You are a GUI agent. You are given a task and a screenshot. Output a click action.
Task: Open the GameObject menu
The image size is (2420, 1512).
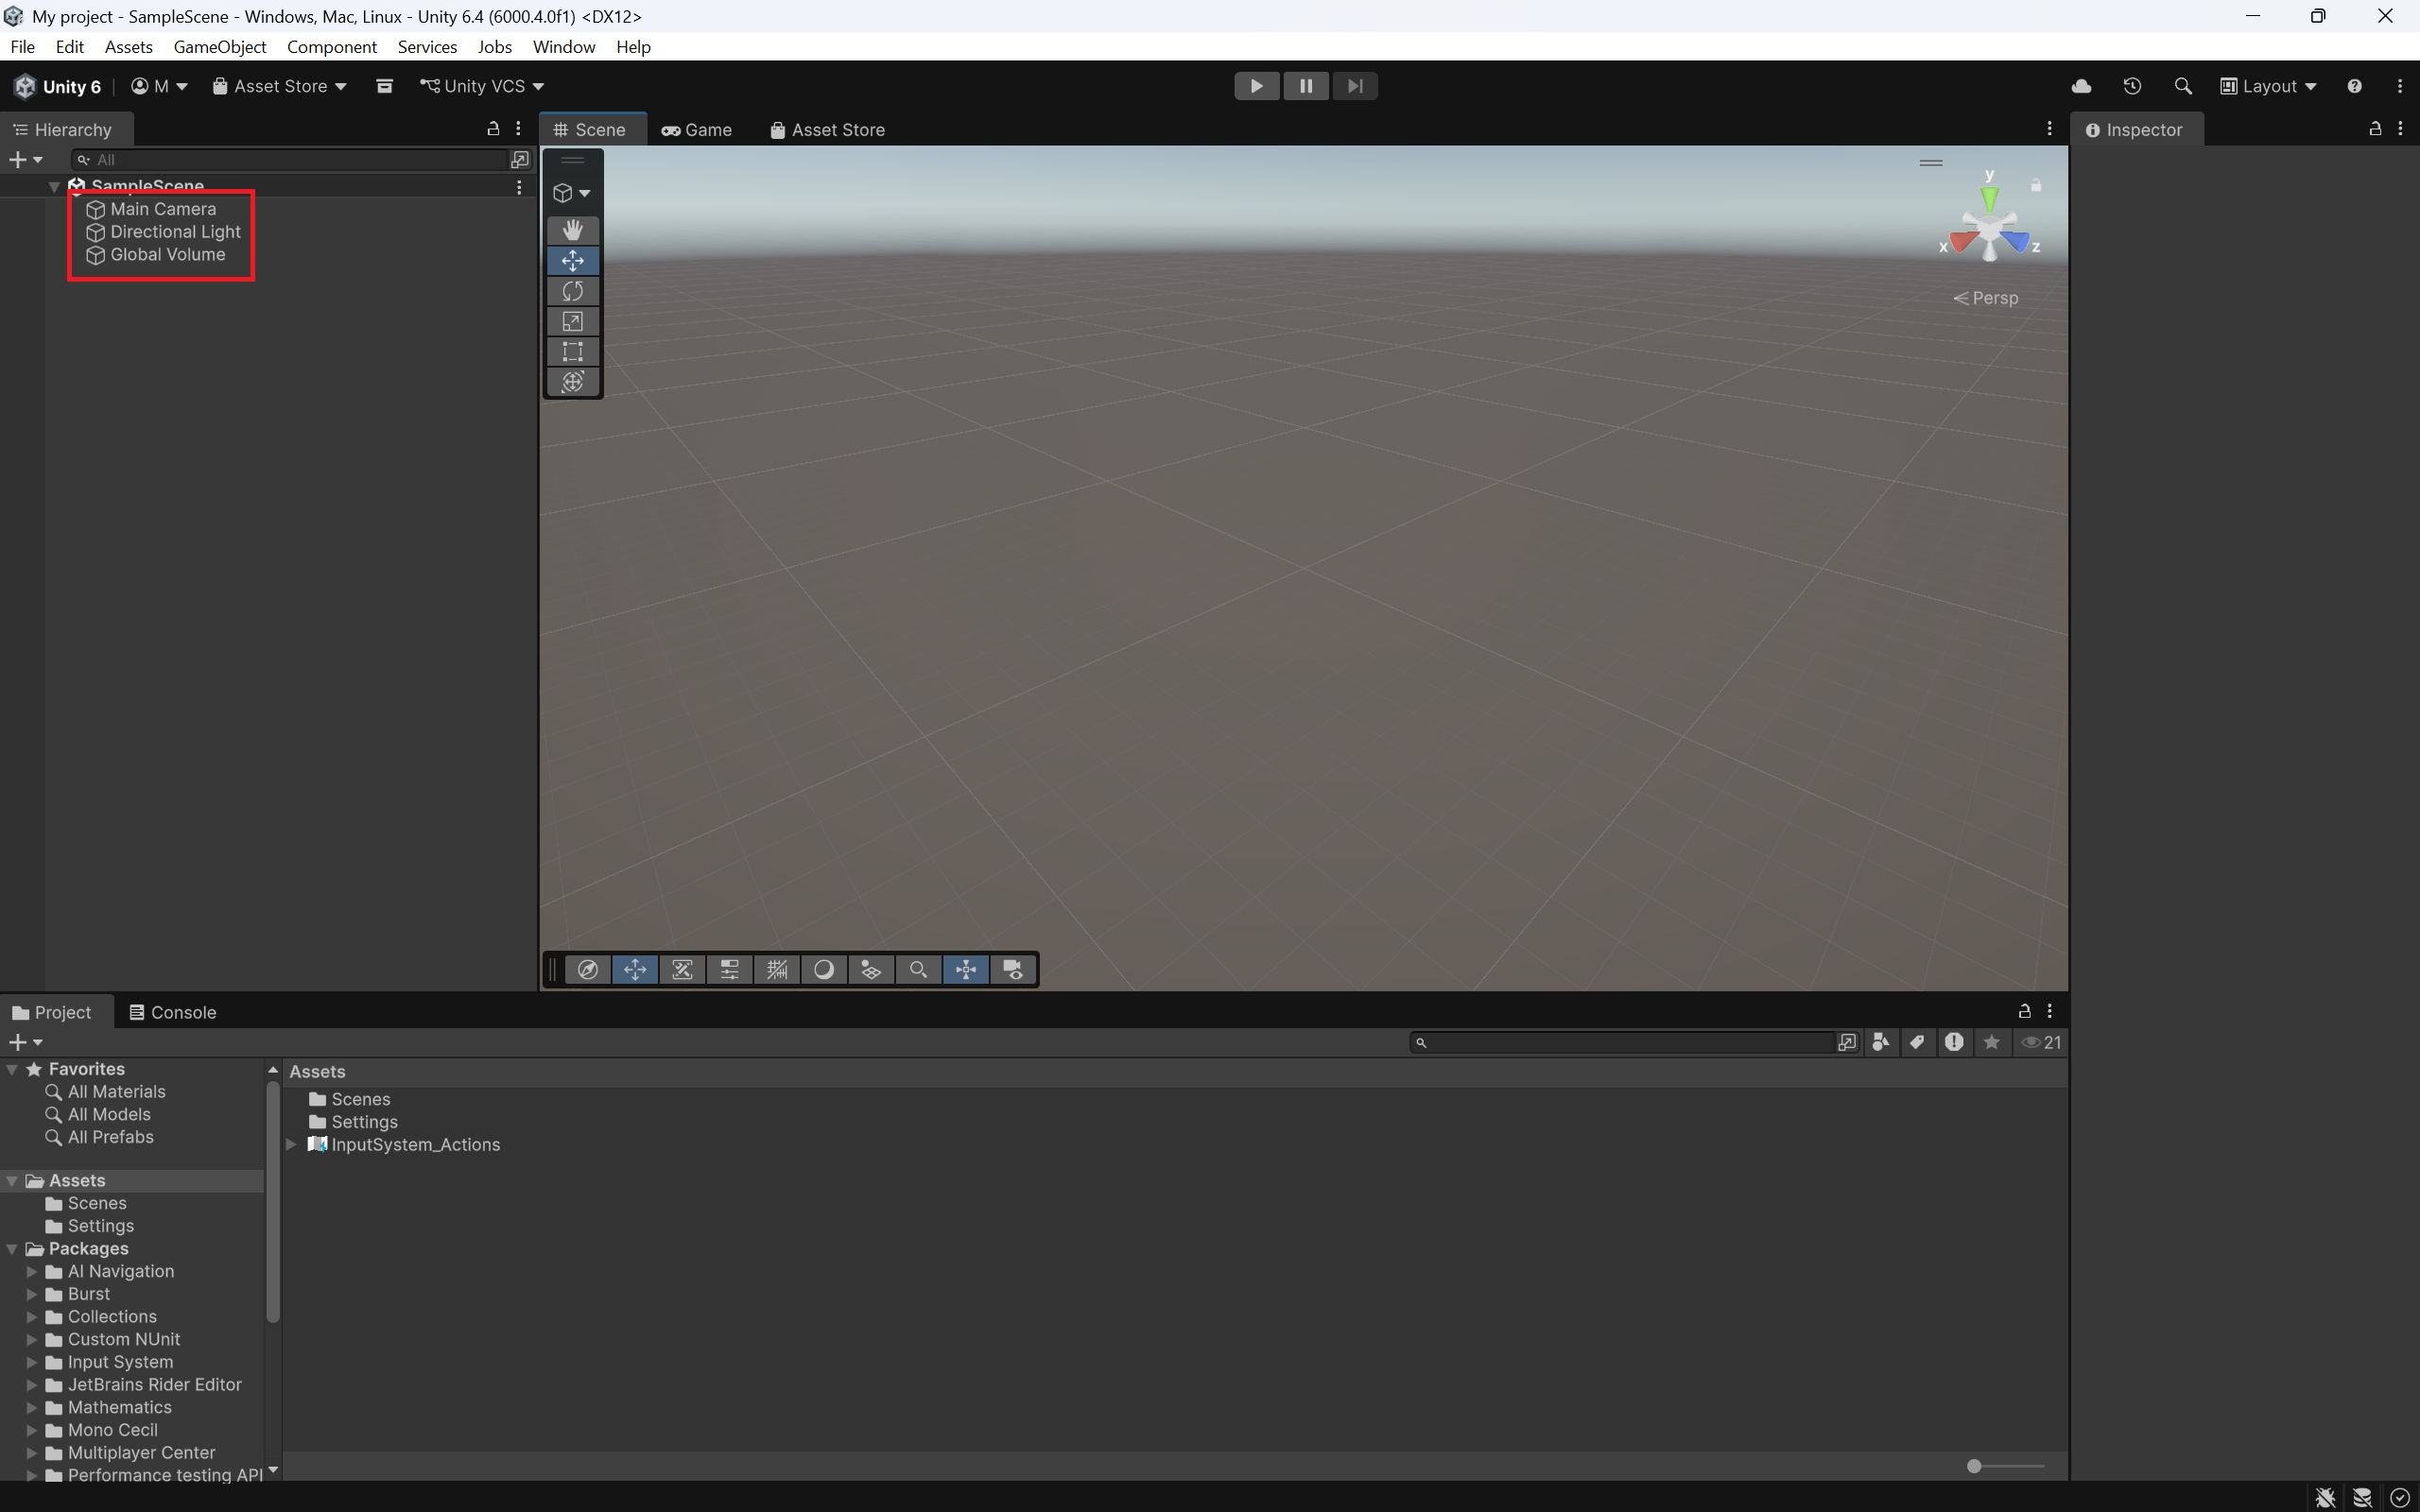tap(219, 47)
